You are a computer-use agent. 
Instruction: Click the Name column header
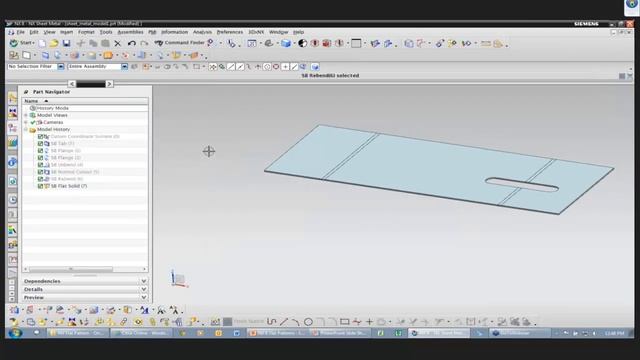click(85, 101)
